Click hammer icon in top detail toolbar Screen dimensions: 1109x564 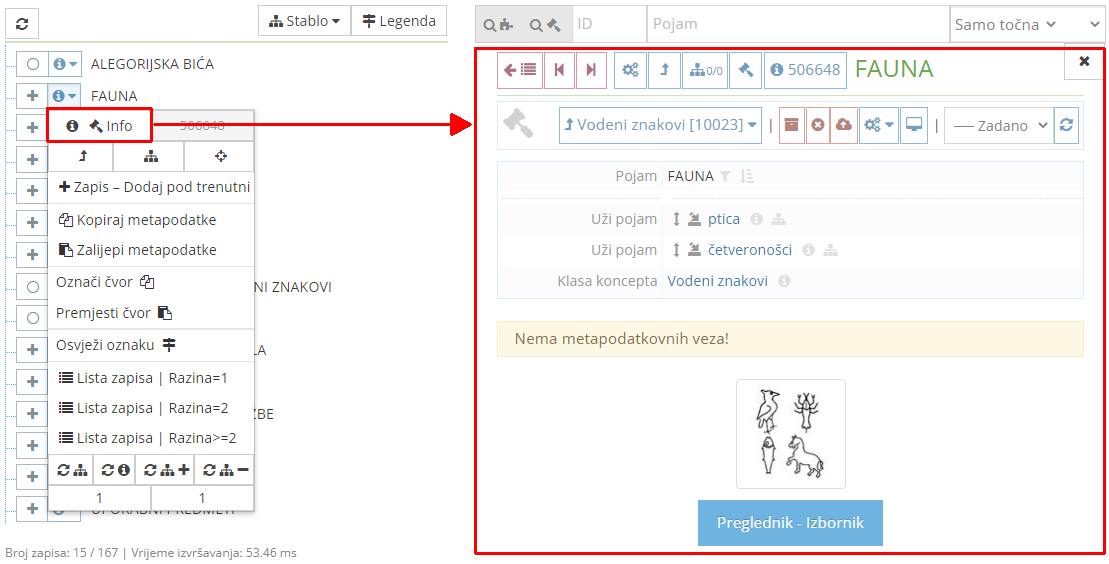(745, 70)
